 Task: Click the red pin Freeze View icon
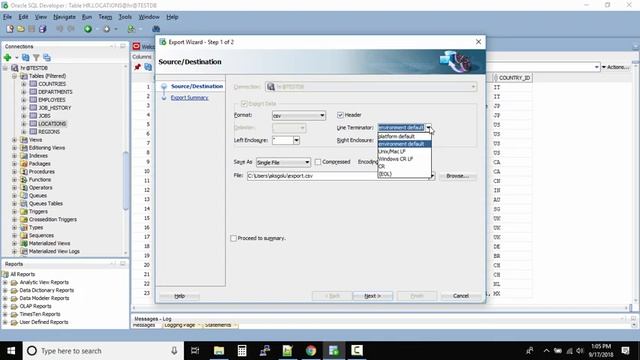(138, 67)
